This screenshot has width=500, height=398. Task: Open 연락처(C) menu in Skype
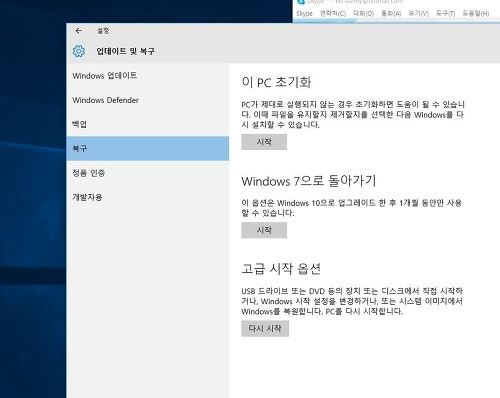(333, 14)
